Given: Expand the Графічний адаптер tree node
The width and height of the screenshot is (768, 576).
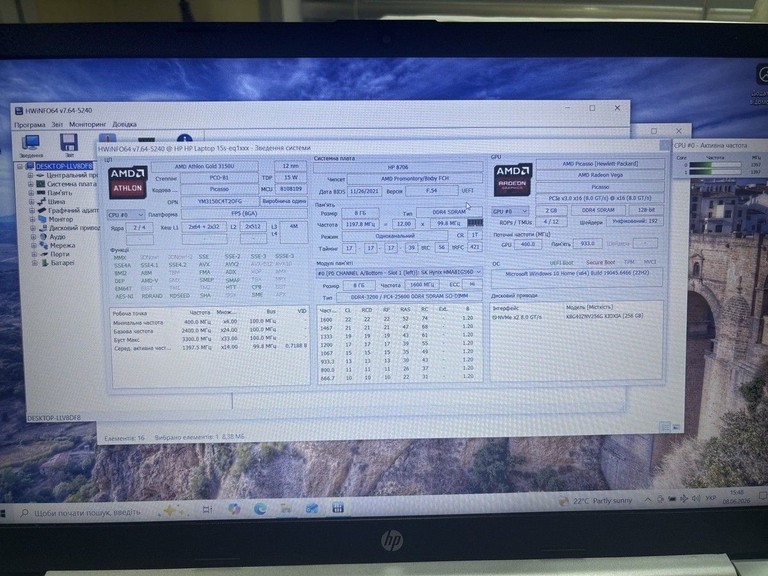Looking at the screenshot, I should click(32, 210).
